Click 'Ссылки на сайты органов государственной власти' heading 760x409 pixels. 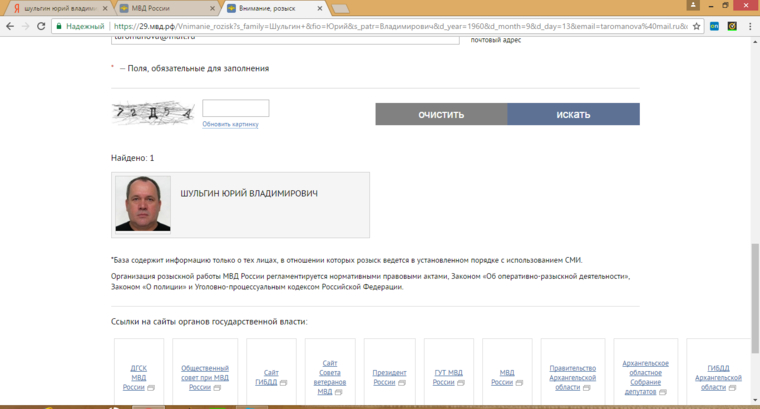click(x=209, y=322)
